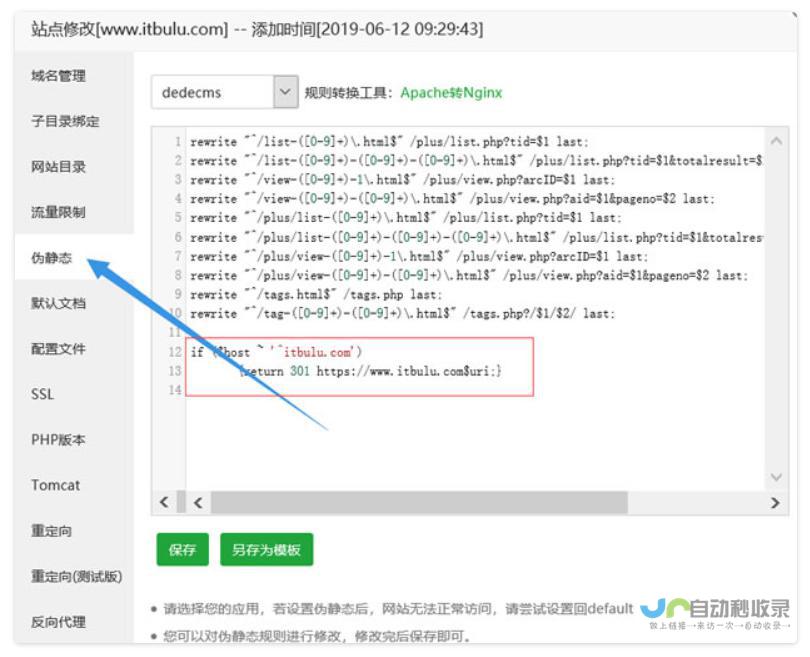Open the 重定向 tab
The width and height of the screenshot is (810, 657).
point(51,530)
